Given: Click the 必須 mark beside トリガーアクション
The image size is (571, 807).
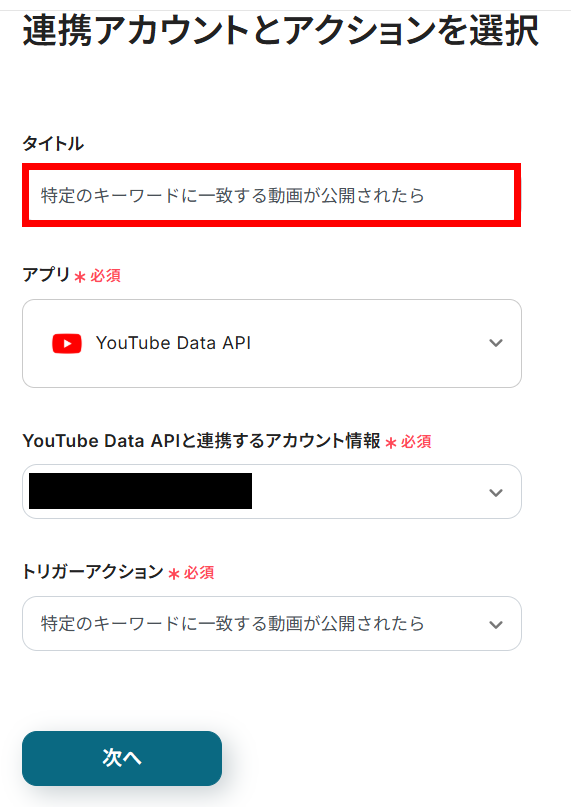Looking at the screenshot, I should [199, 573].
